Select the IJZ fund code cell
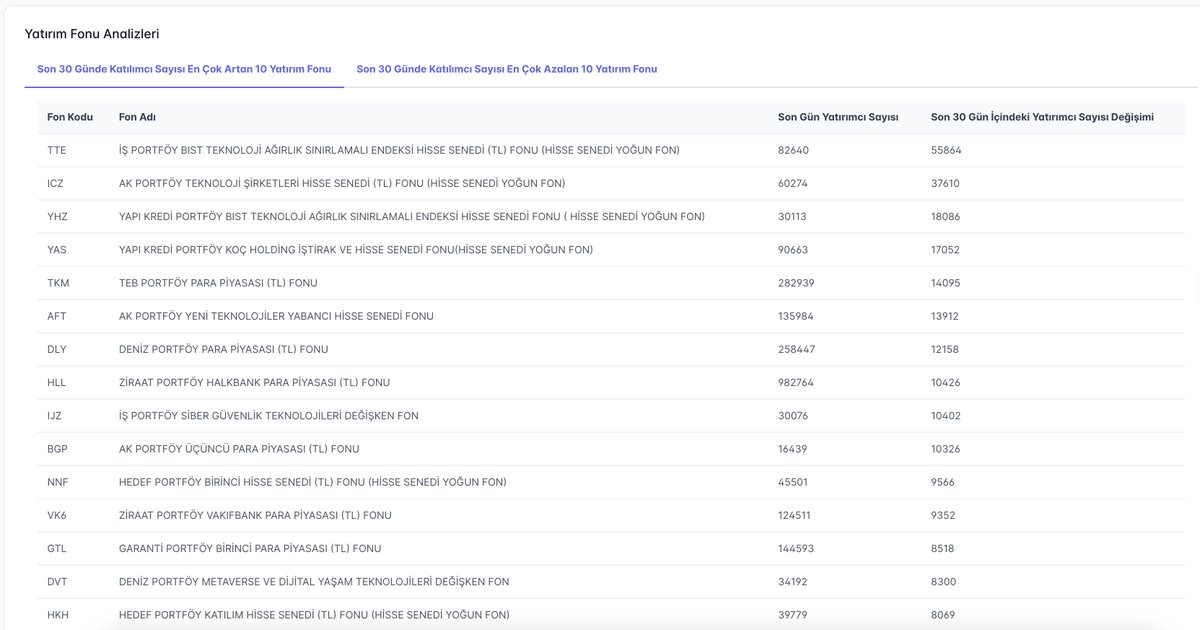 [55, 415]
